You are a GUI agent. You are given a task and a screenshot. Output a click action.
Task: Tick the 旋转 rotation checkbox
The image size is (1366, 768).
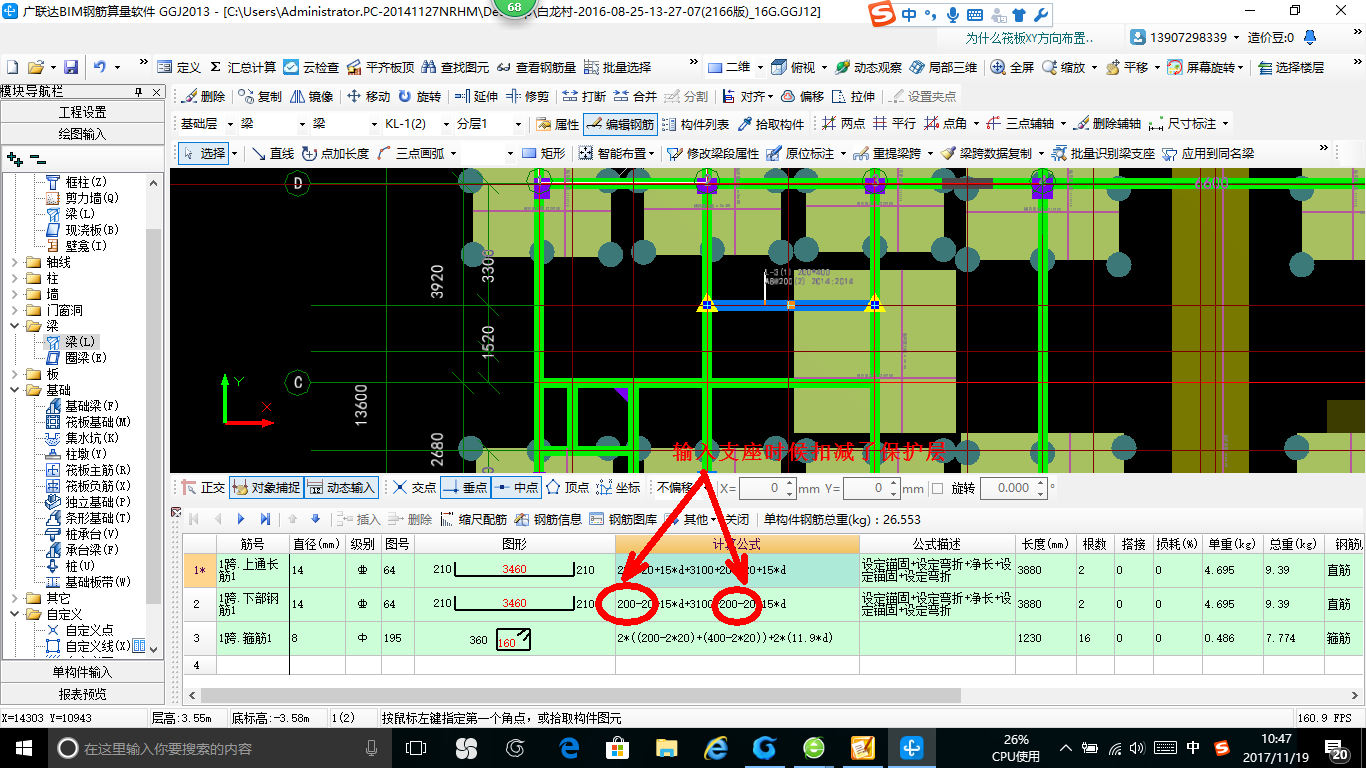[x=937, y=488]
